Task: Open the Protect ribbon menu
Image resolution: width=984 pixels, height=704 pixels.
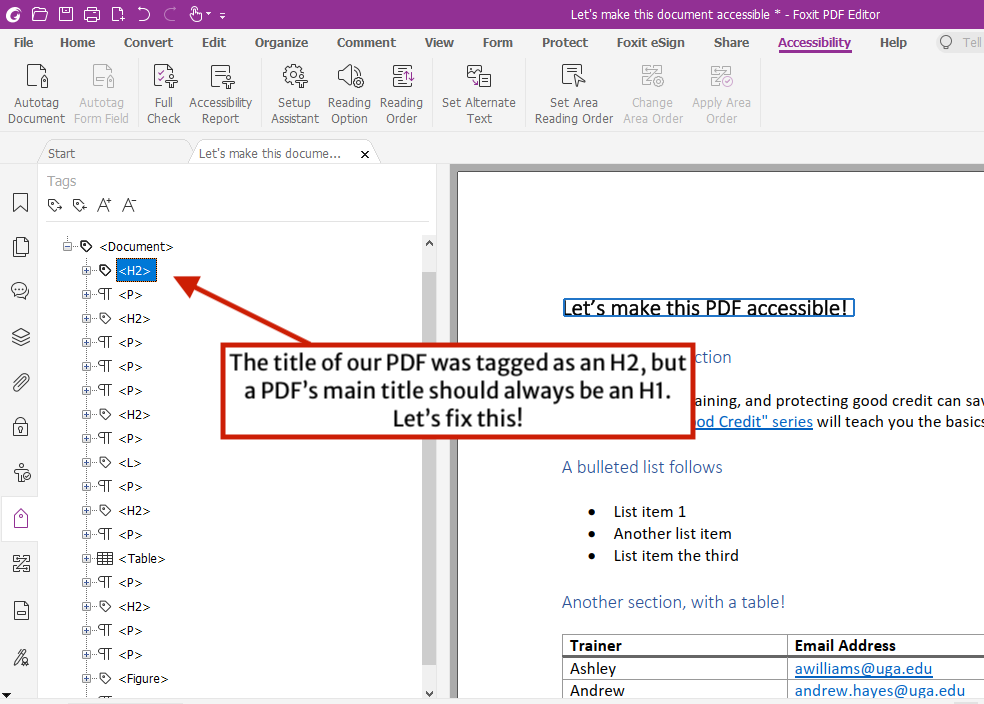Action: 564,43
